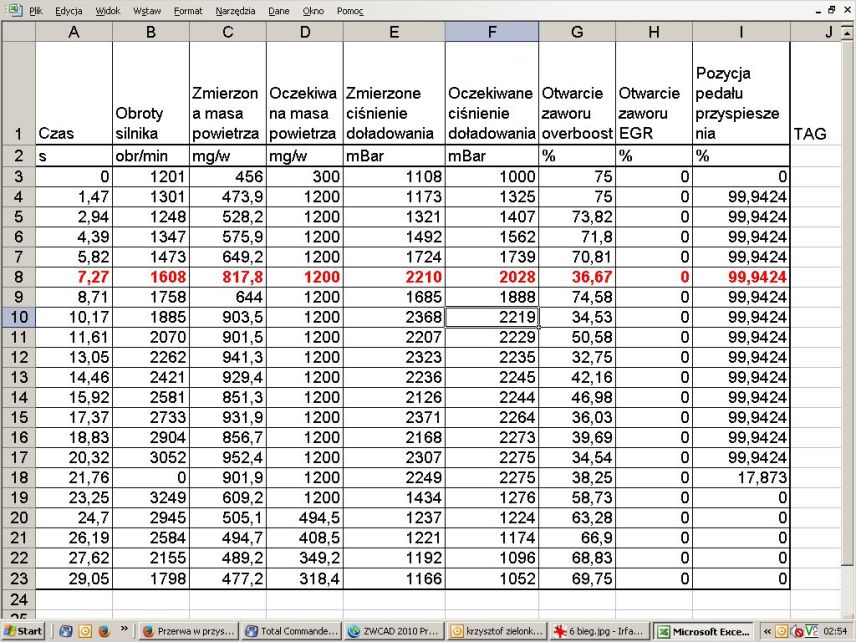Image resolution: width=856 pixels, height=642 pixels.
Task: Select column D header
Action: coord(305,32)
